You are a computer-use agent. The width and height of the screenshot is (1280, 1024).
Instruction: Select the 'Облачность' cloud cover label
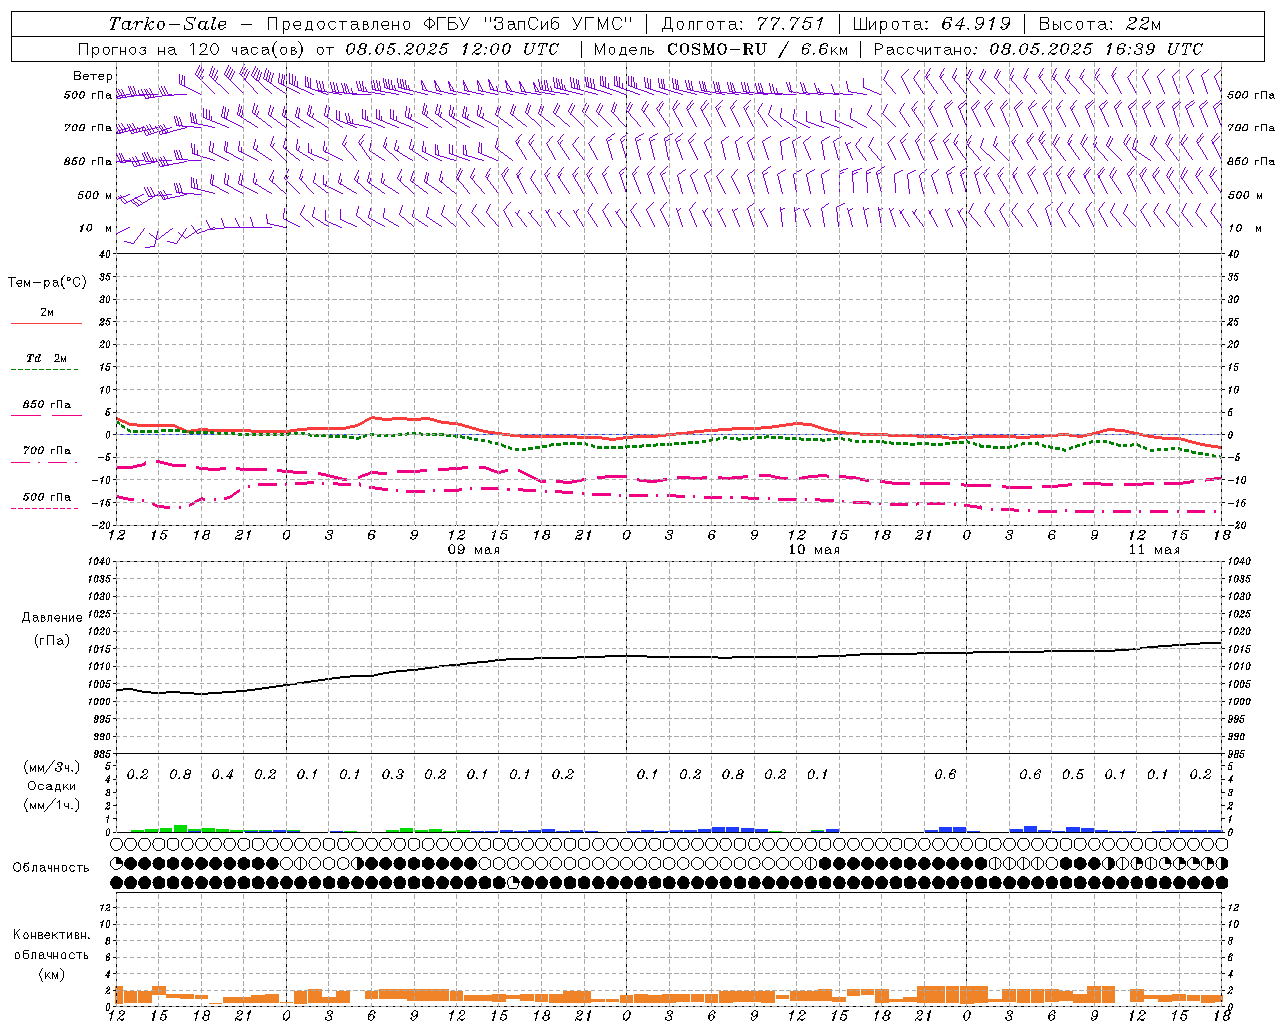[x=51, y=868]
